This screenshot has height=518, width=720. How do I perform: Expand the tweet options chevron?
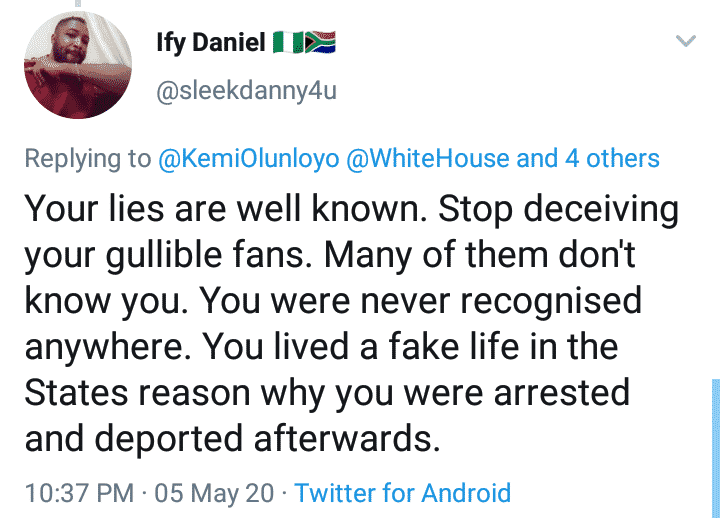click(686, 41)
